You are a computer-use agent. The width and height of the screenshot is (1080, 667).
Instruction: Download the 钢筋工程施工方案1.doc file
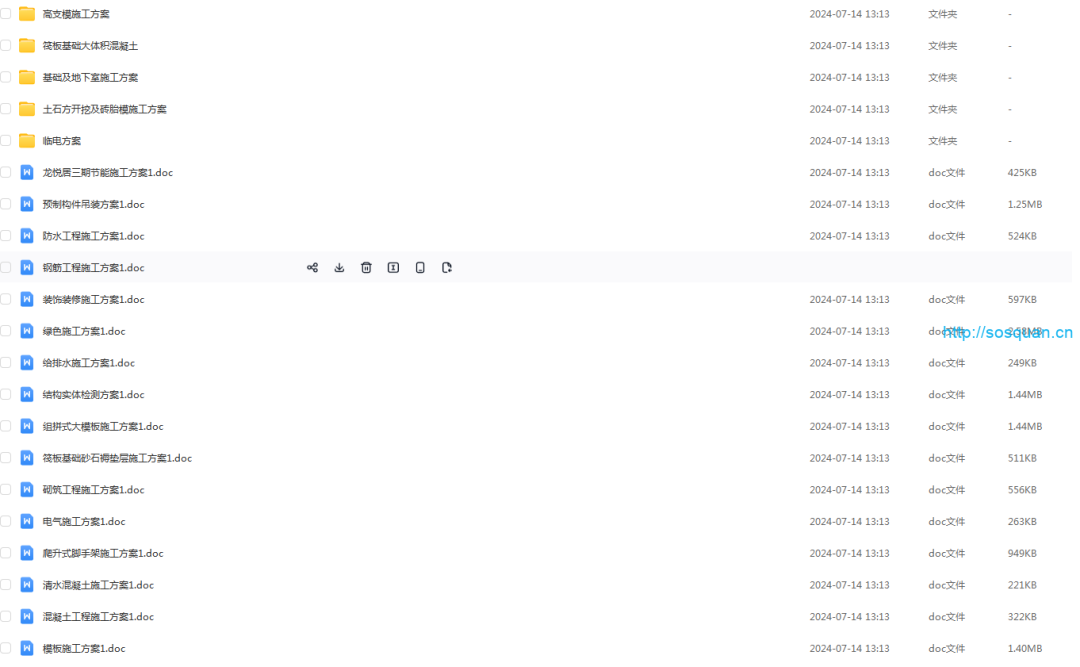click(x=339, y=267)
